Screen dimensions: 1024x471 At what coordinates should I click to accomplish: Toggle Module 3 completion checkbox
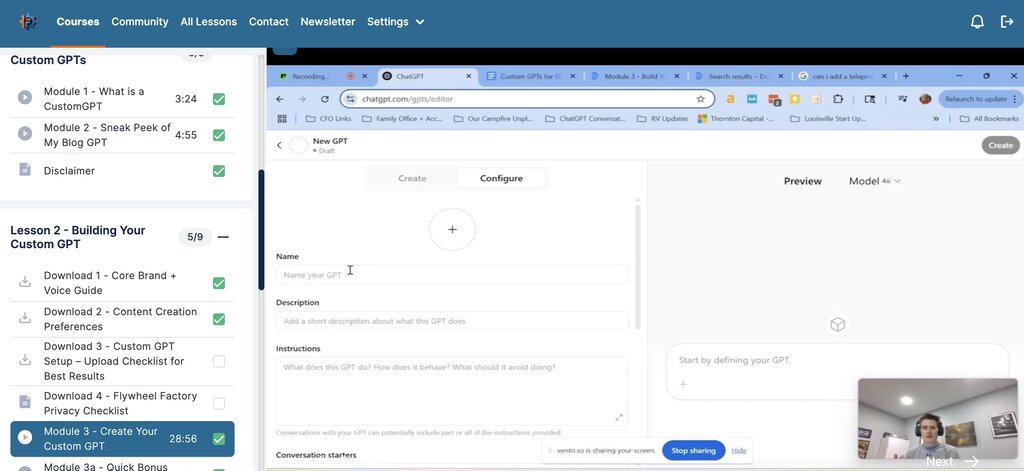219,439
